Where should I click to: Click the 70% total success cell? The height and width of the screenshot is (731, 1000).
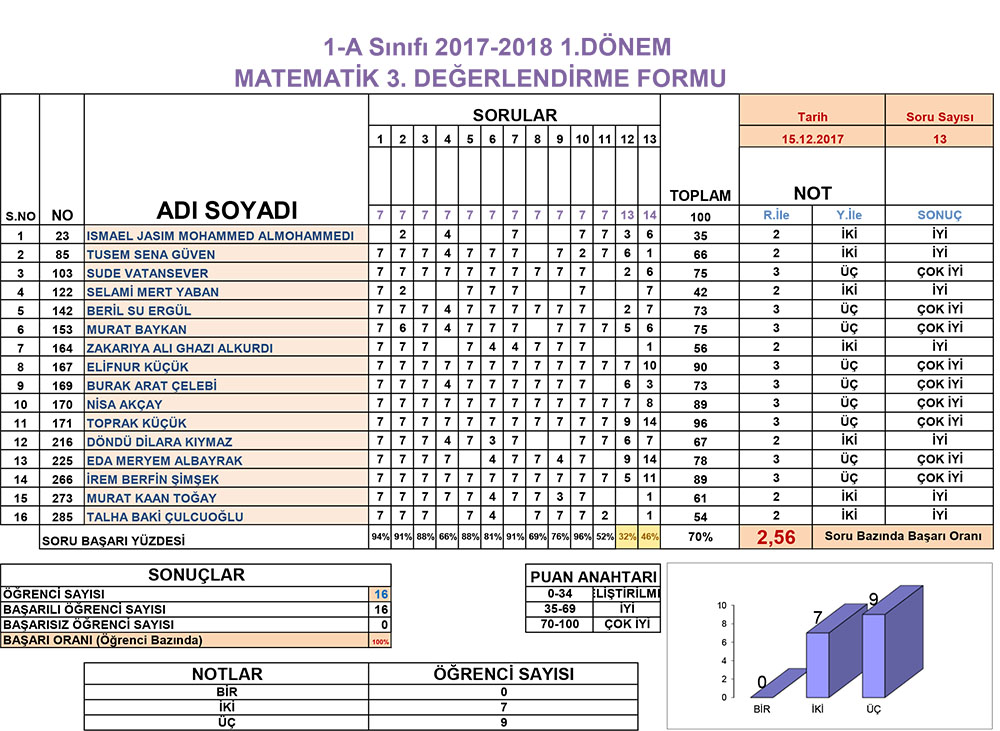coord(700,537)
